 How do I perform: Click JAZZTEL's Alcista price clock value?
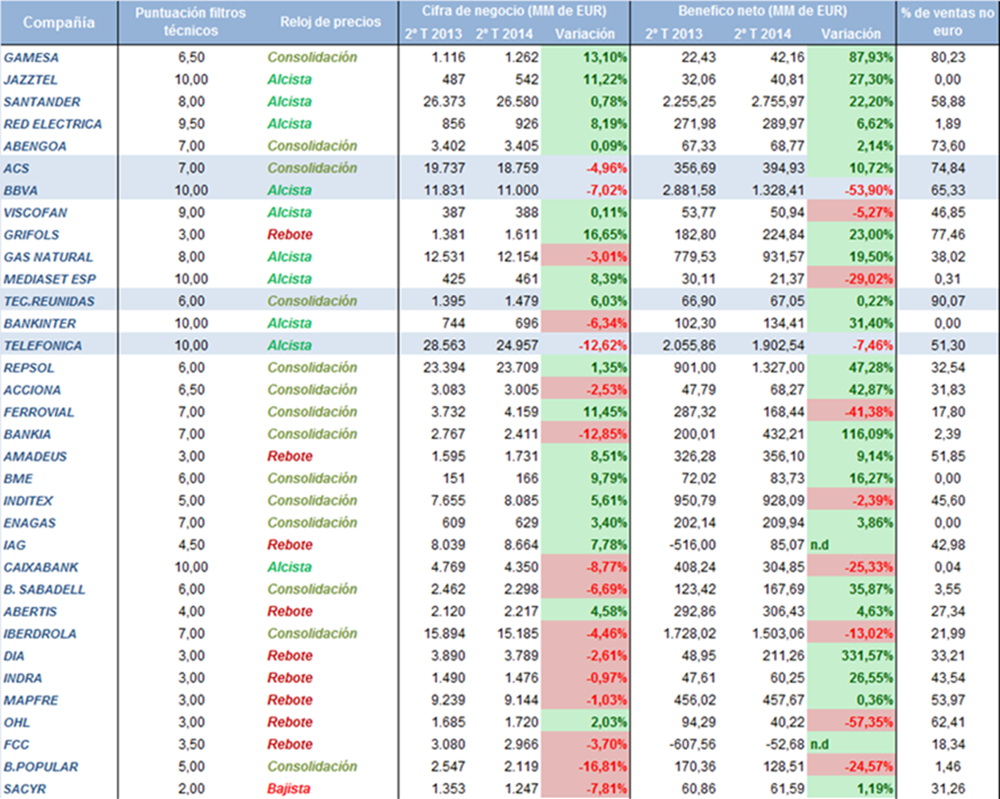290,80
